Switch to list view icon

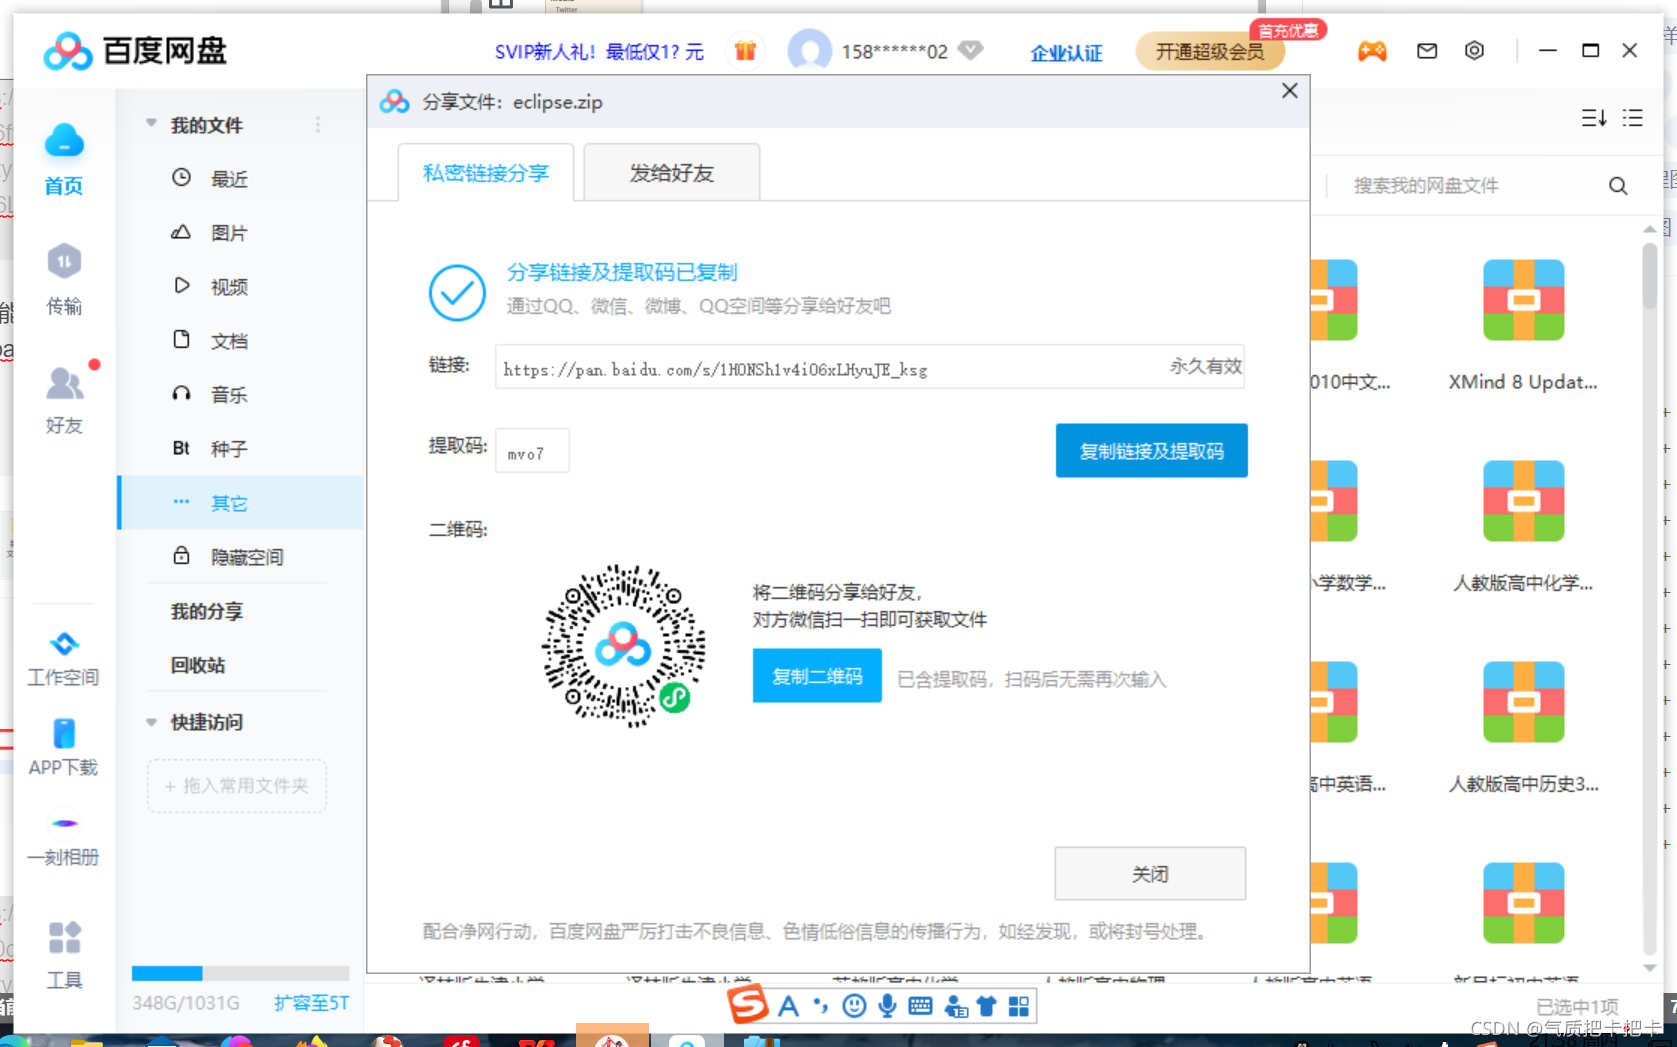(x=1633, y=118)
